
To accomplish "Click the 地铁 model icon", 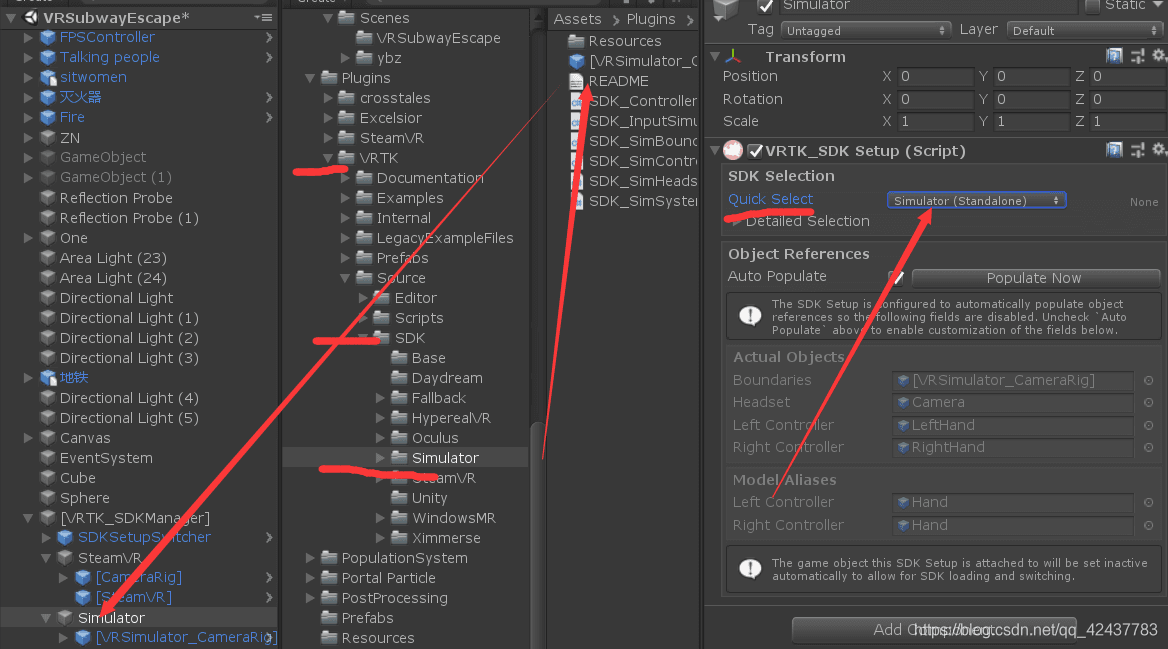I will [48, 378].
